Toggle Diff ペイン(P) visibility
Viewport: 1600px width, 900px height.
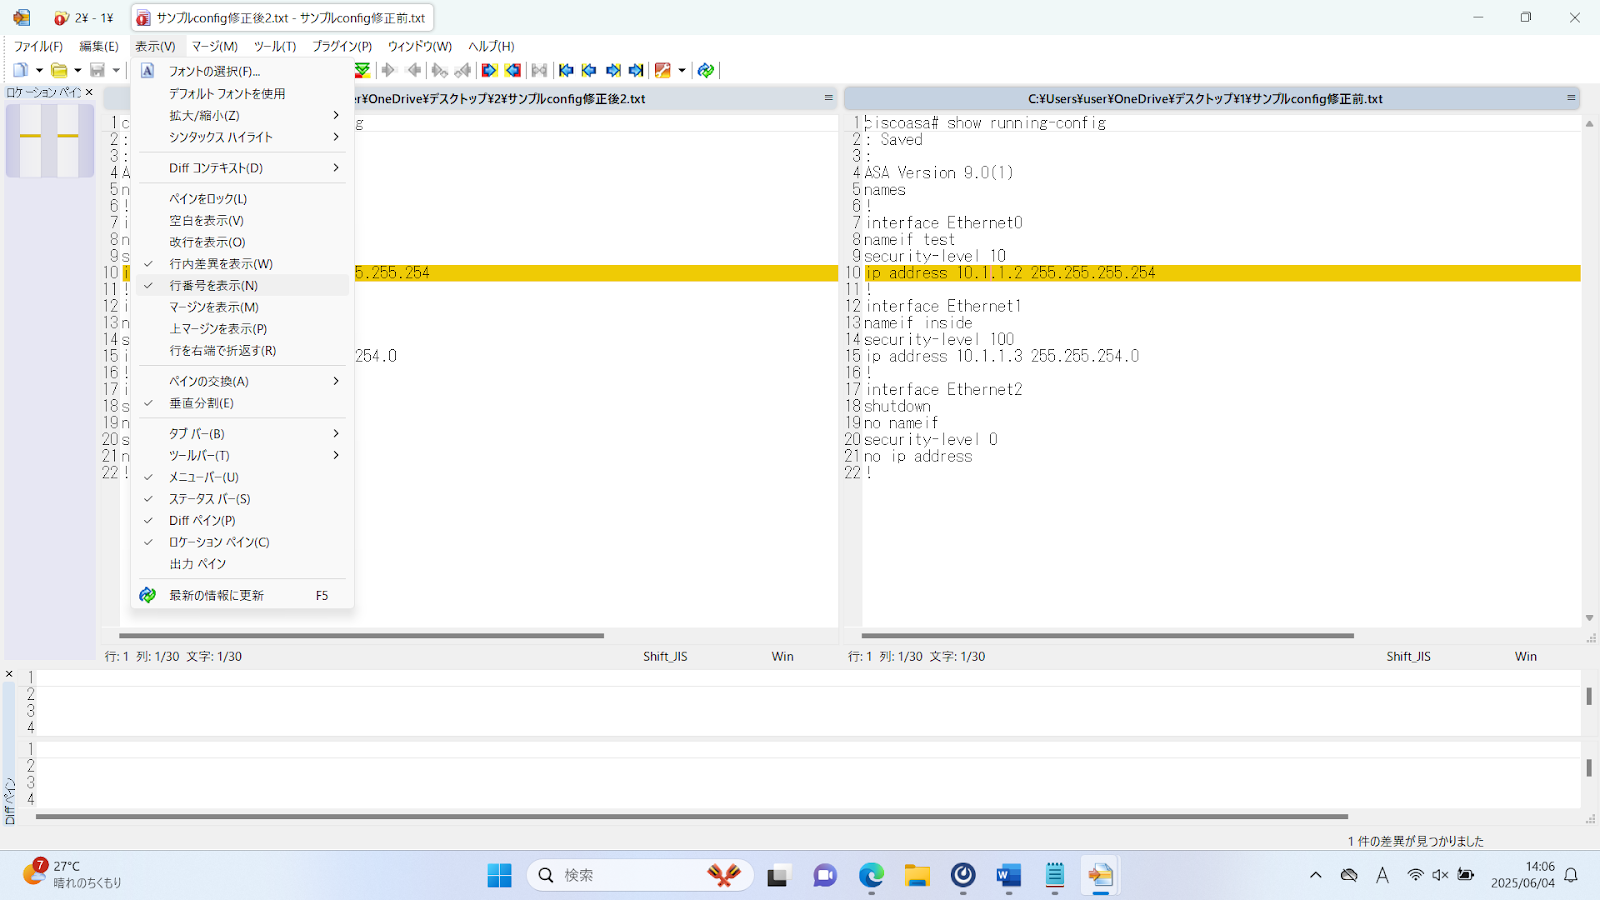click(x=242, y=520)
